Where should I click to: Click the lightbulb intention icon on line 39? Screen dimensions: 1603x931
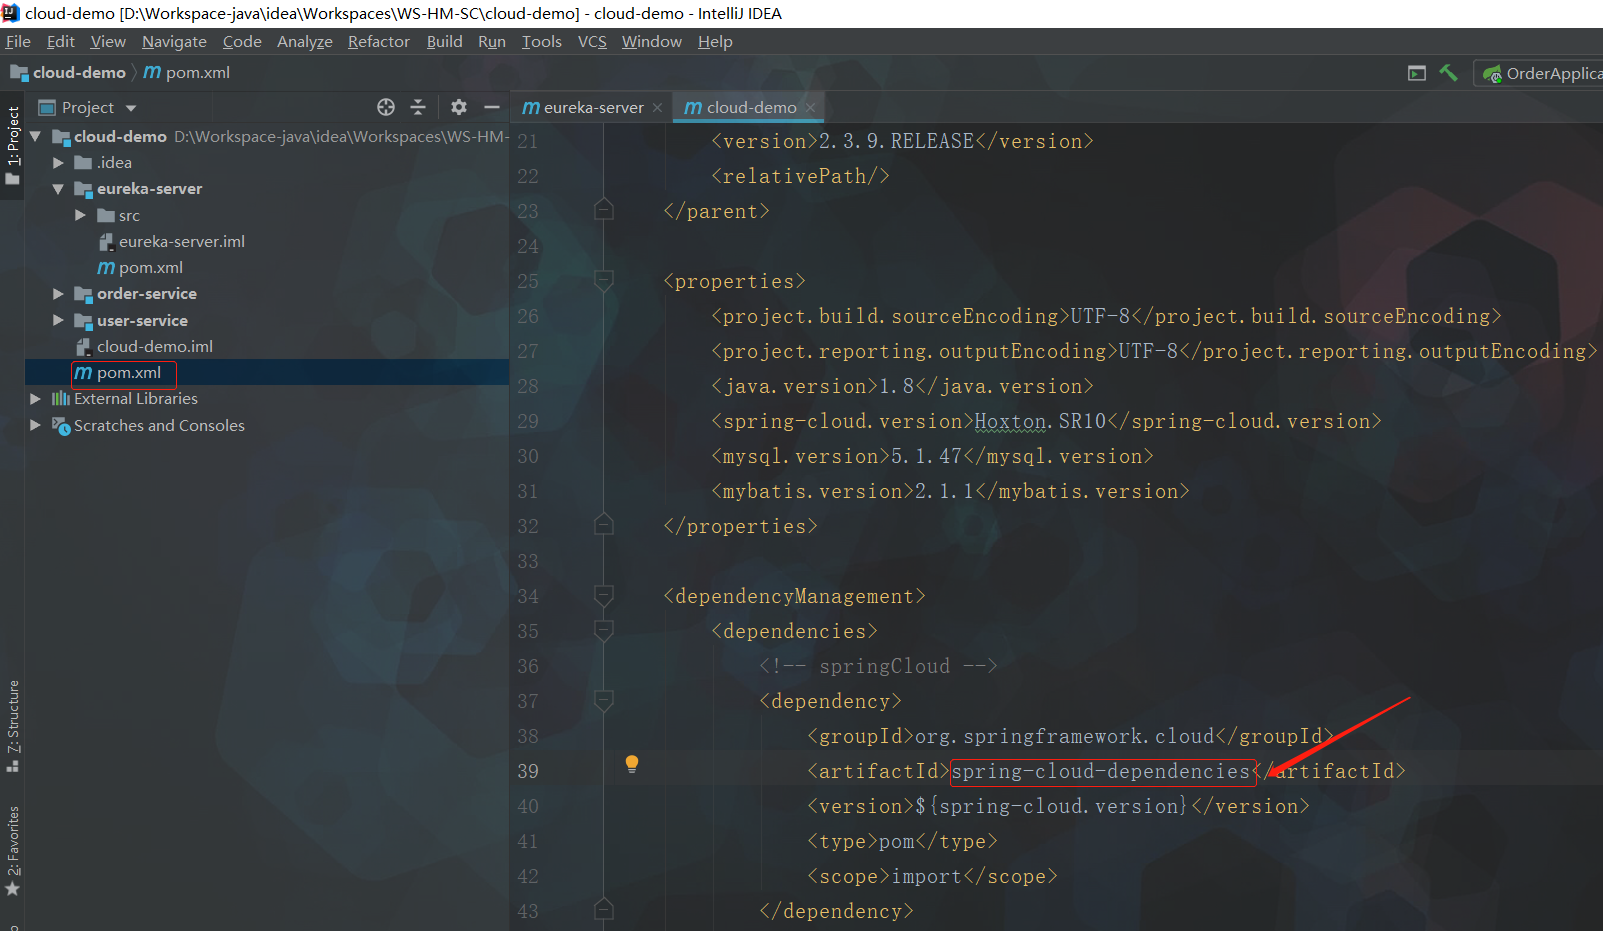(x=632, y=765)
